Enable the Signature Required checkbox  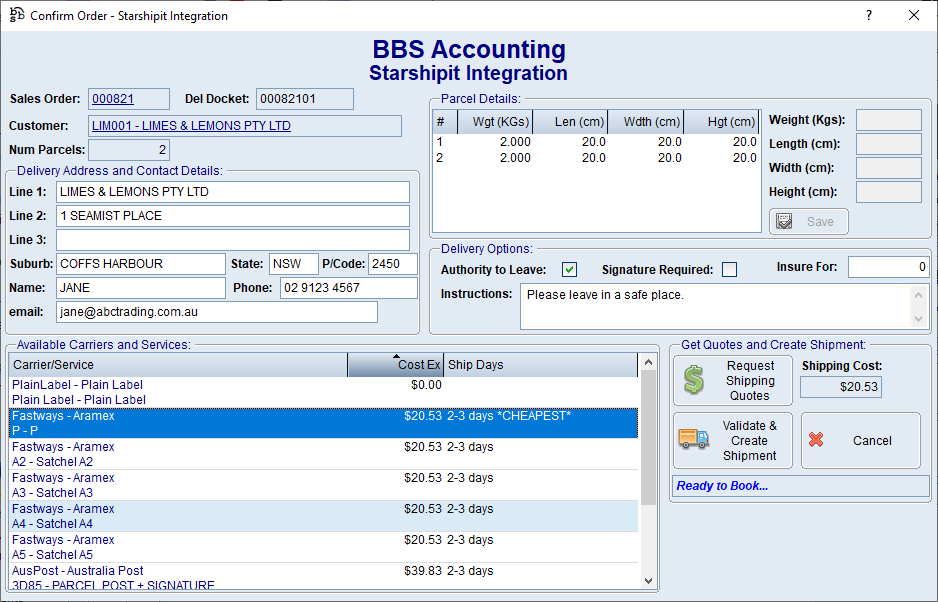pos(729,269)
